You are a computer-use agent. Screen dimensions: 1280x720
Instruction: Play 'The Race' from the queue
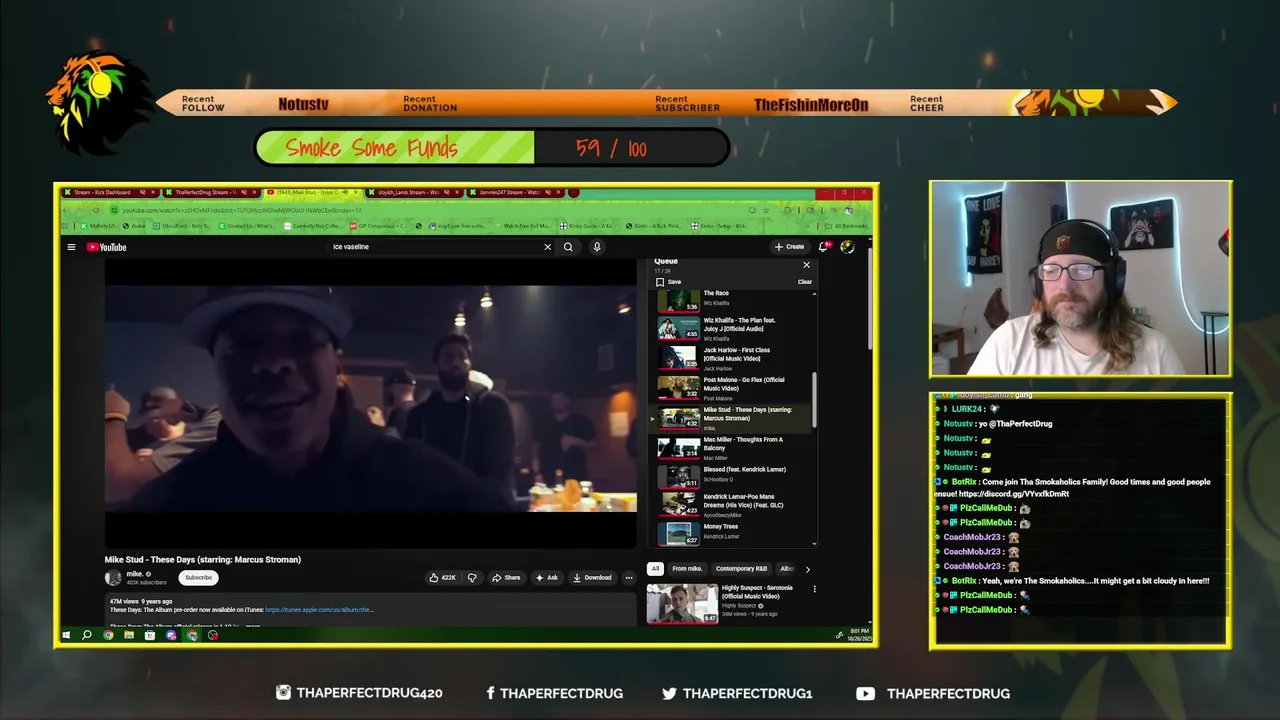735,298
